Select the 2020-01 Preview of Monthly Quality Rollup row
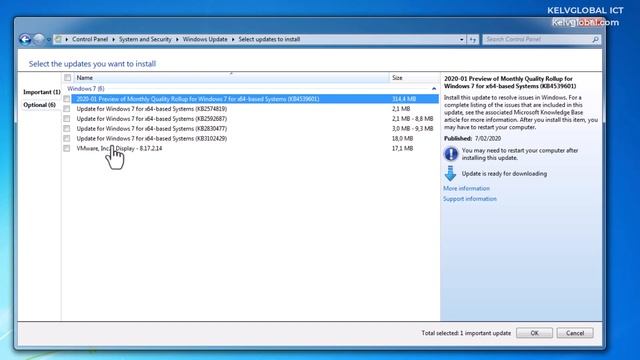The image size is (640, 360). click(255, 99)
